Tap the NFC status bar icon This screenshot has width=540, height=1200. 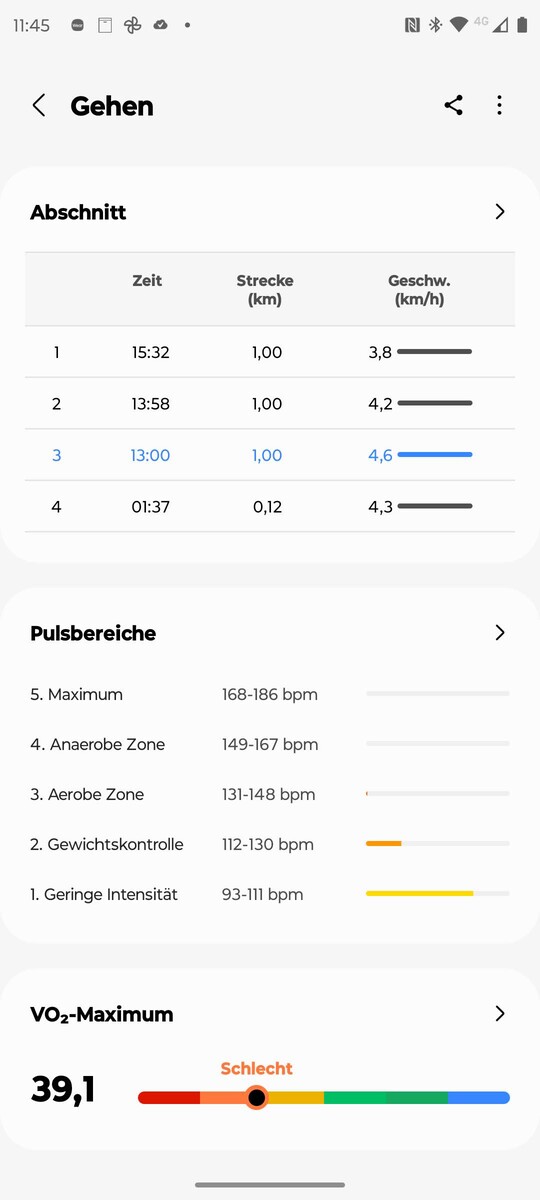tap(412, 25)
